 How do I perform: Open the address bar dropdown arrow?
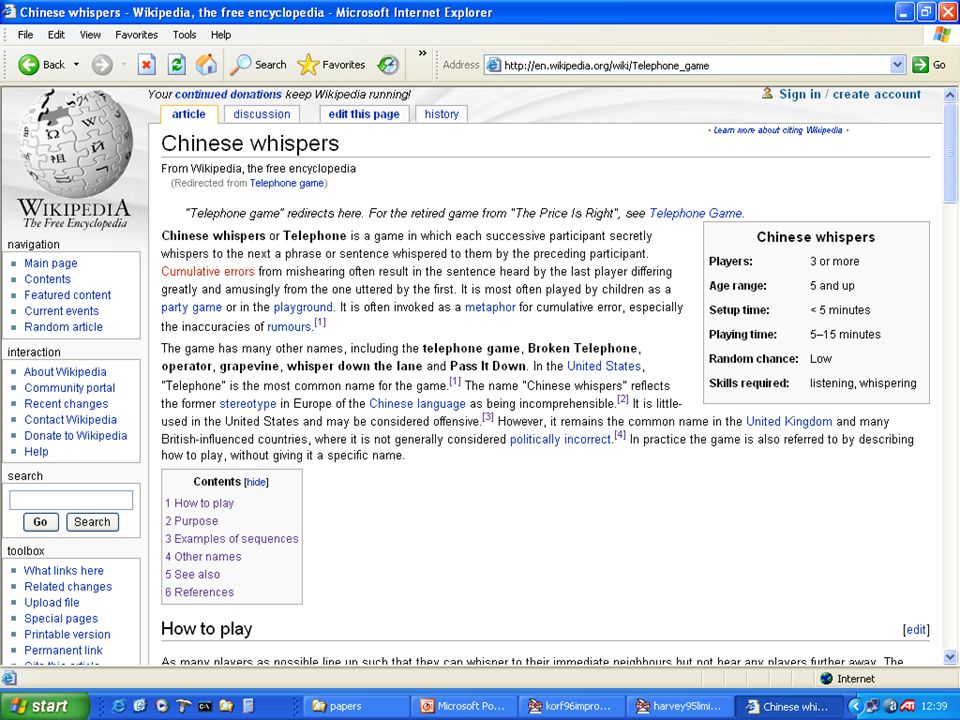(897, 65)
